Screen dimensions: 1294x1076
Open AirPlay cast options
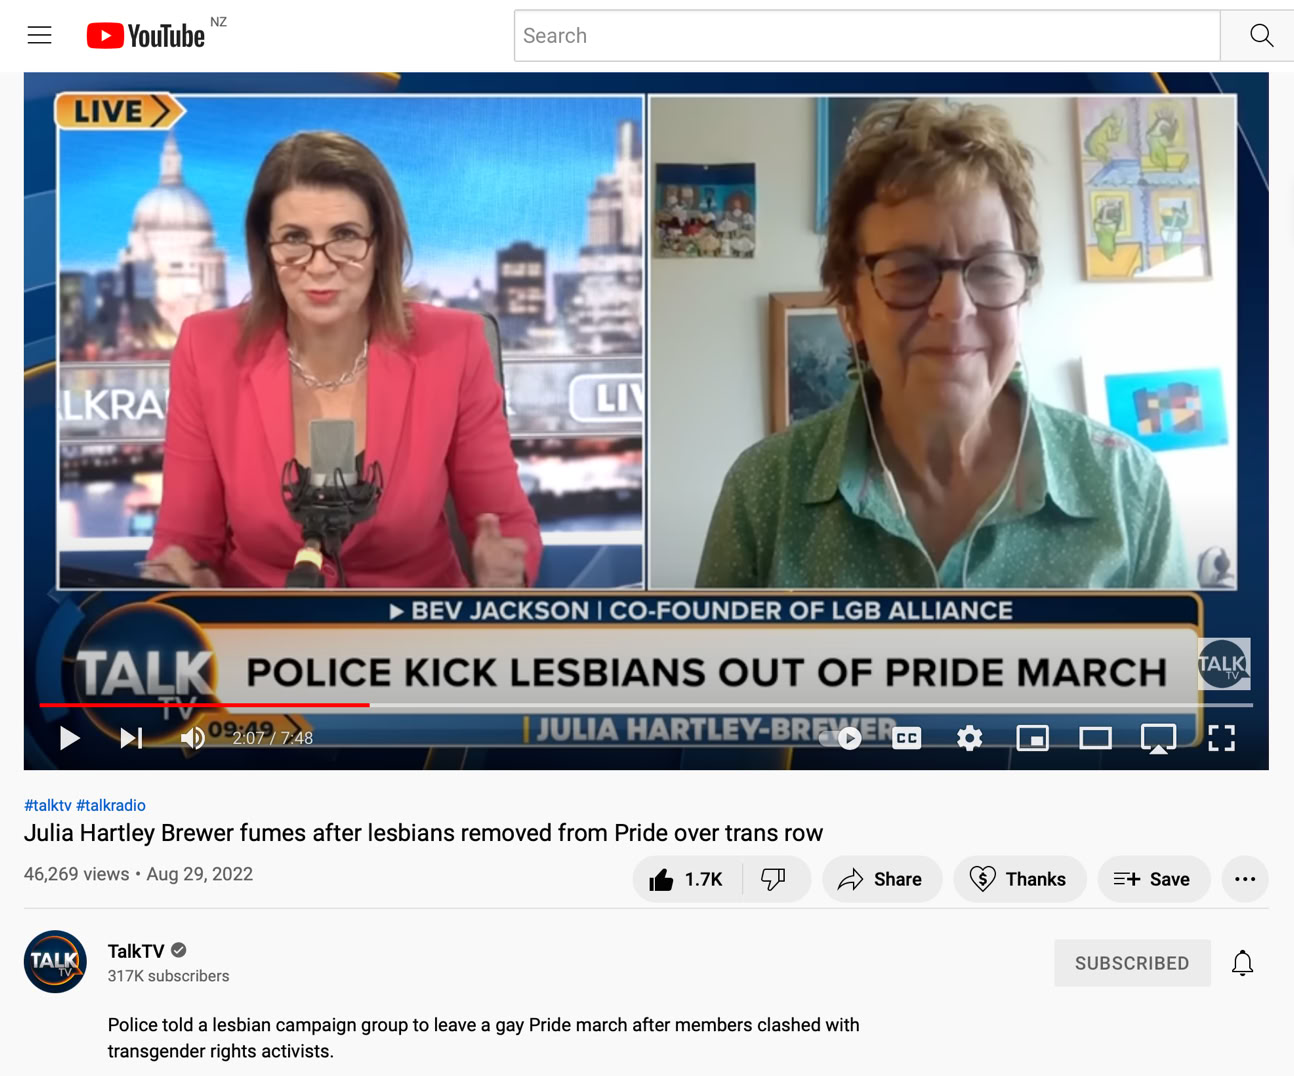click(1158, 739)
